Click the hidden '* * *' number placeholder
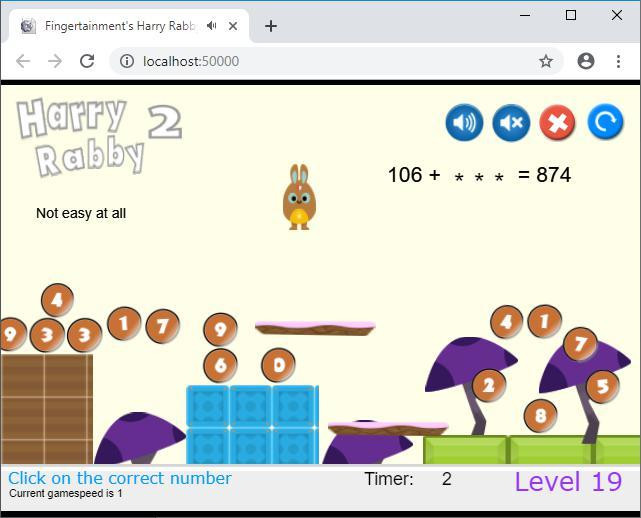Screen dimensions: 641x518 pos(479,177)
